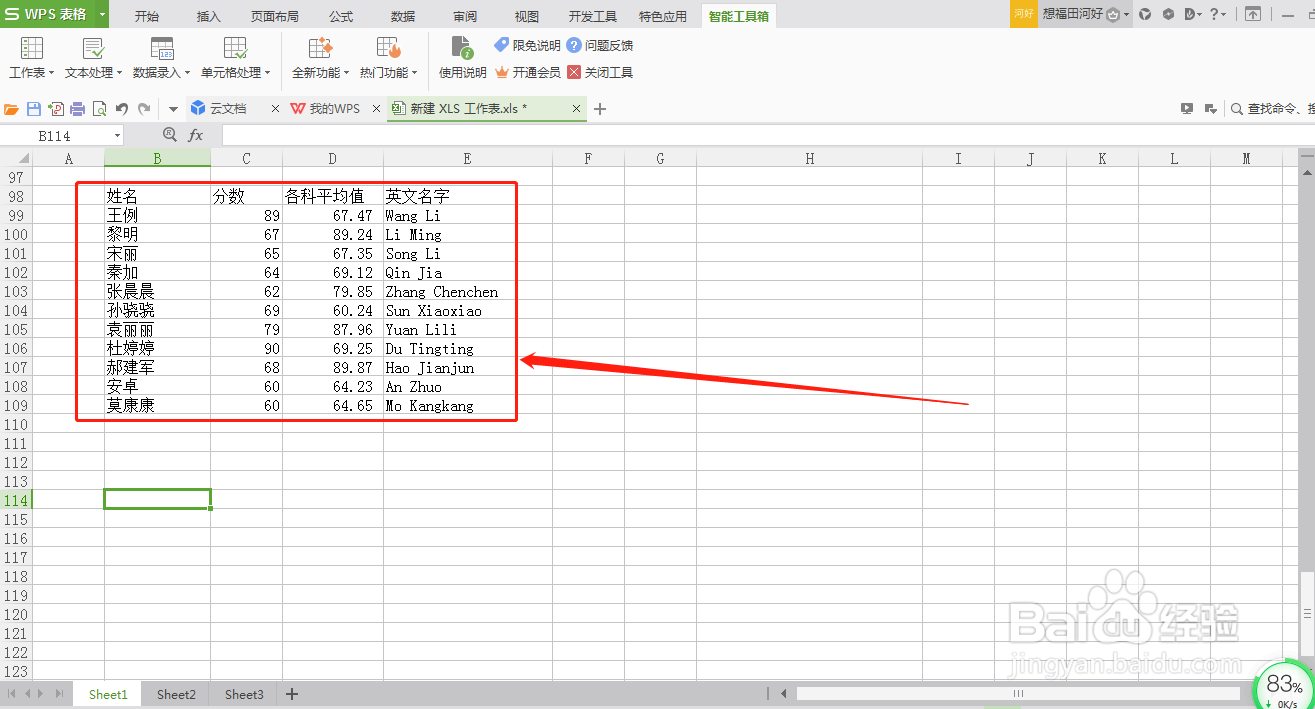Switch to Sheet3 tab
The height and width of the screenshot is (709, 1315).
(244, 694)
